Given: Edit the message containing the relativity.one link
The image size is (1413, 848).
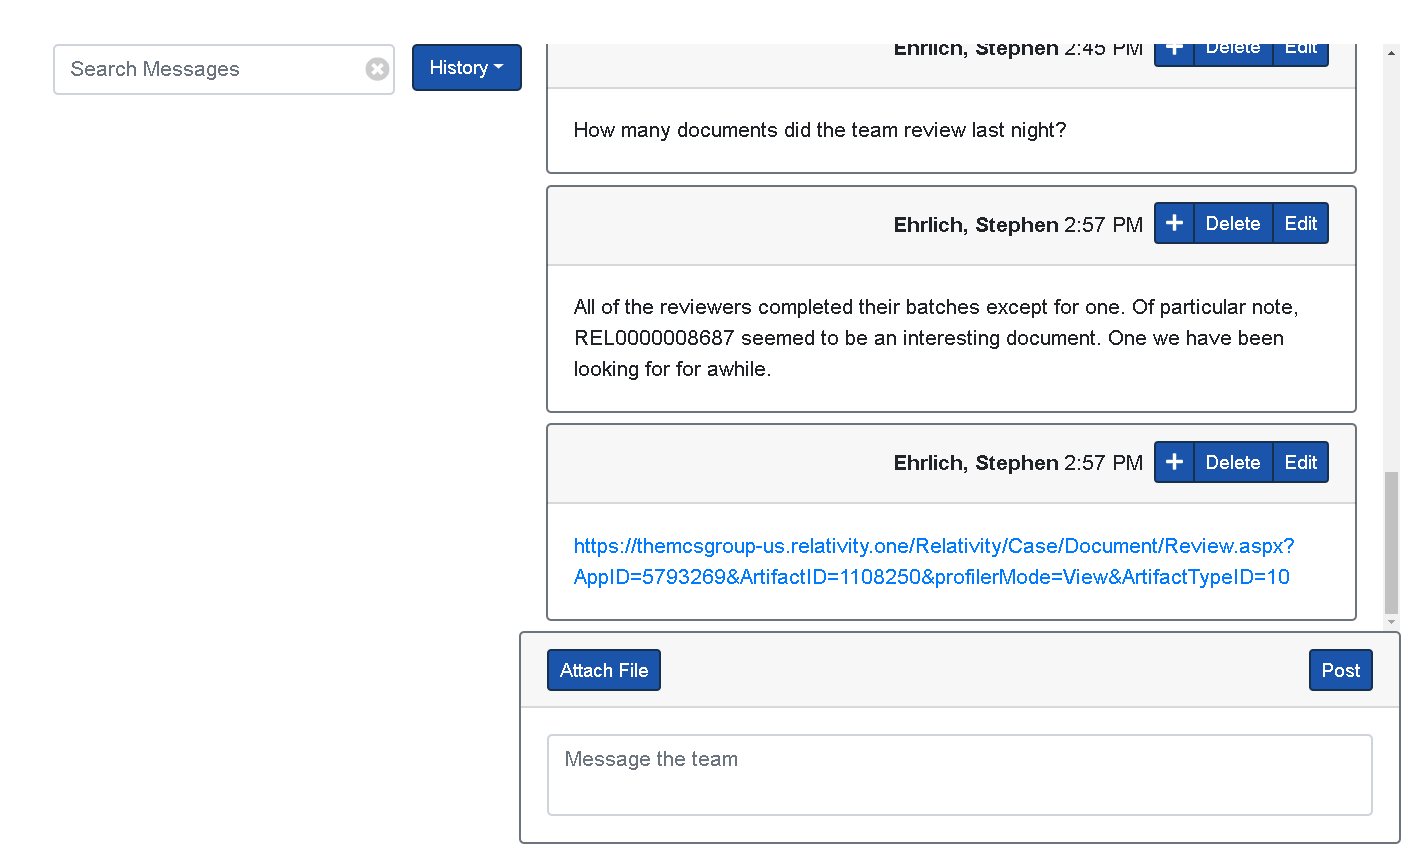Looking at the screenshot, I should click(x=1300, y=462).
